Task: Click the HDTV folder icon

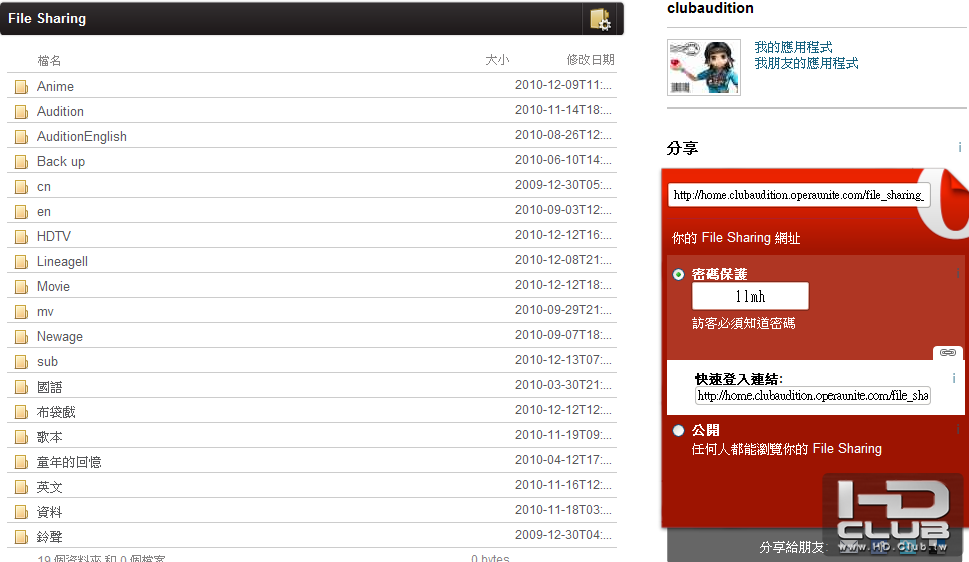Action: [22, 237]
